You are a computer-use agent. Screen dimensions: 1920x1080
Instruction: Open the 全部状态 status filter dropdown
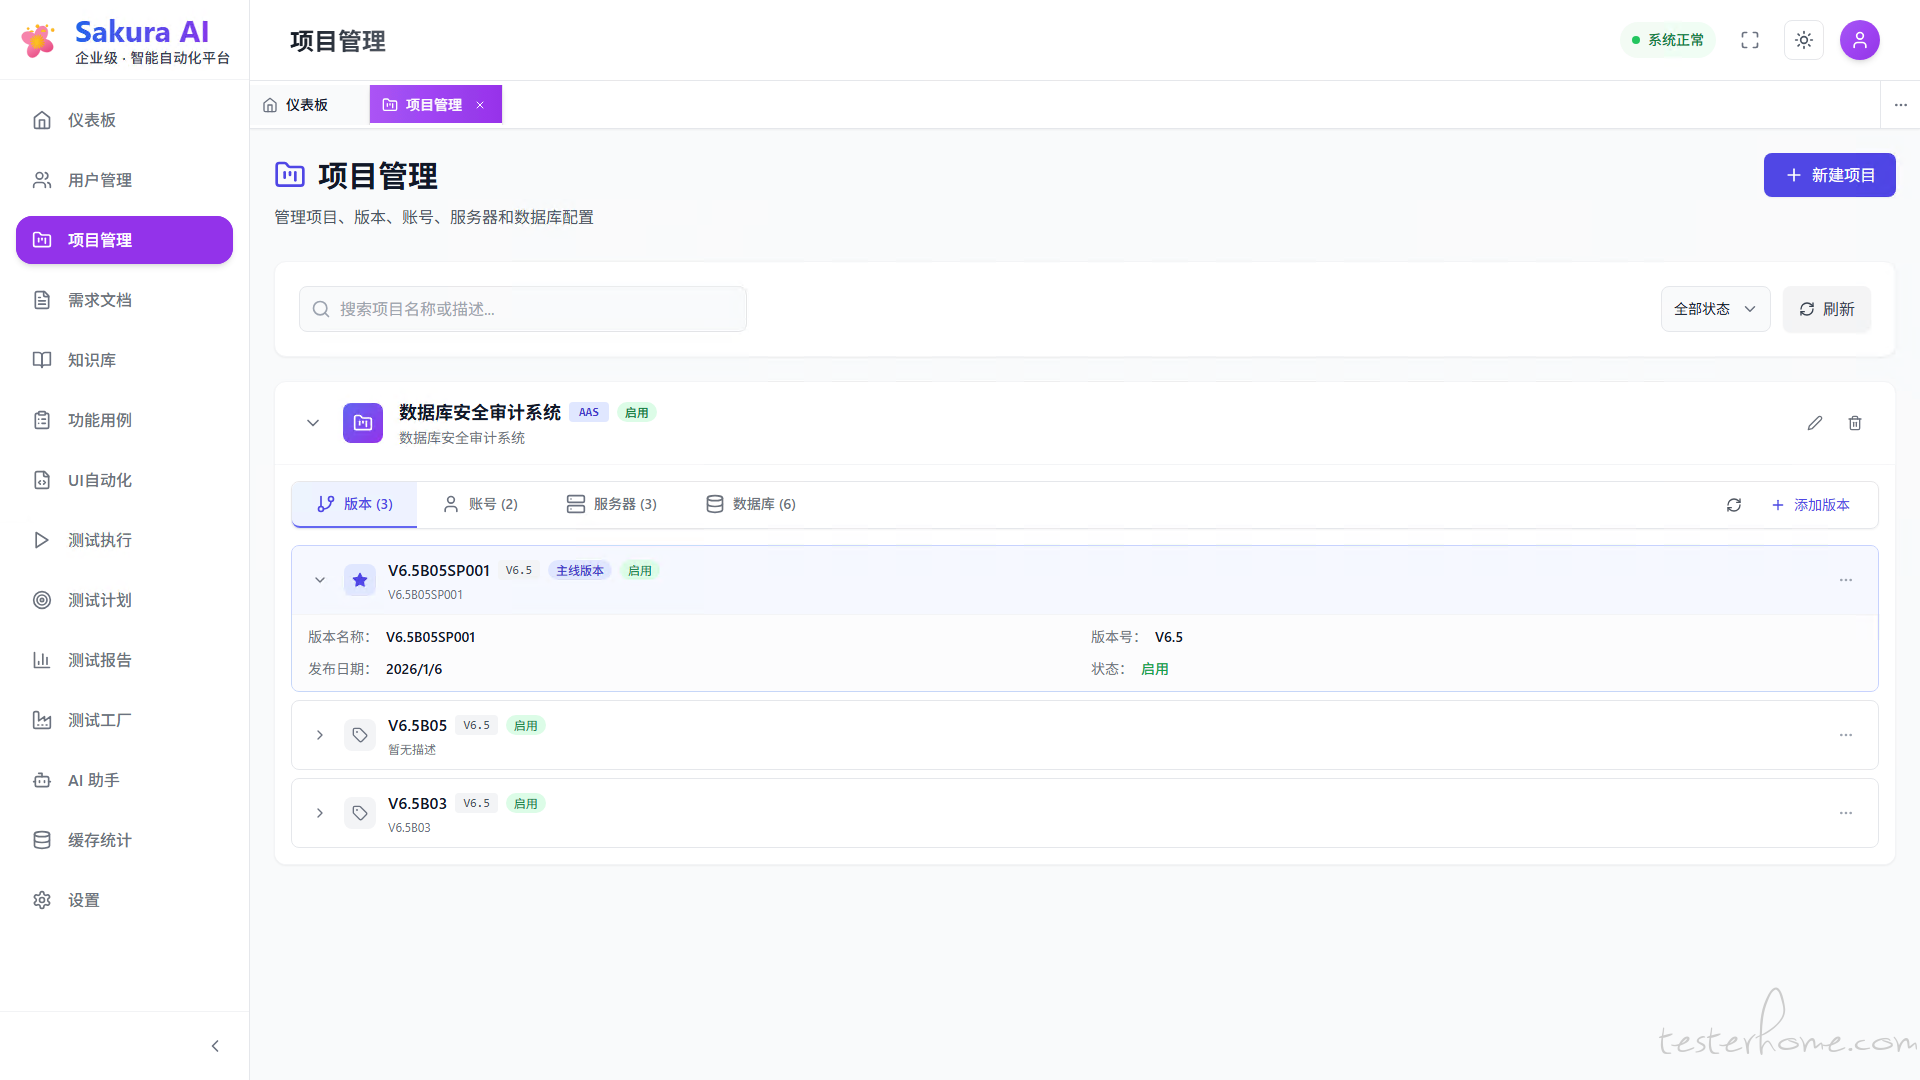(1715, 309)
